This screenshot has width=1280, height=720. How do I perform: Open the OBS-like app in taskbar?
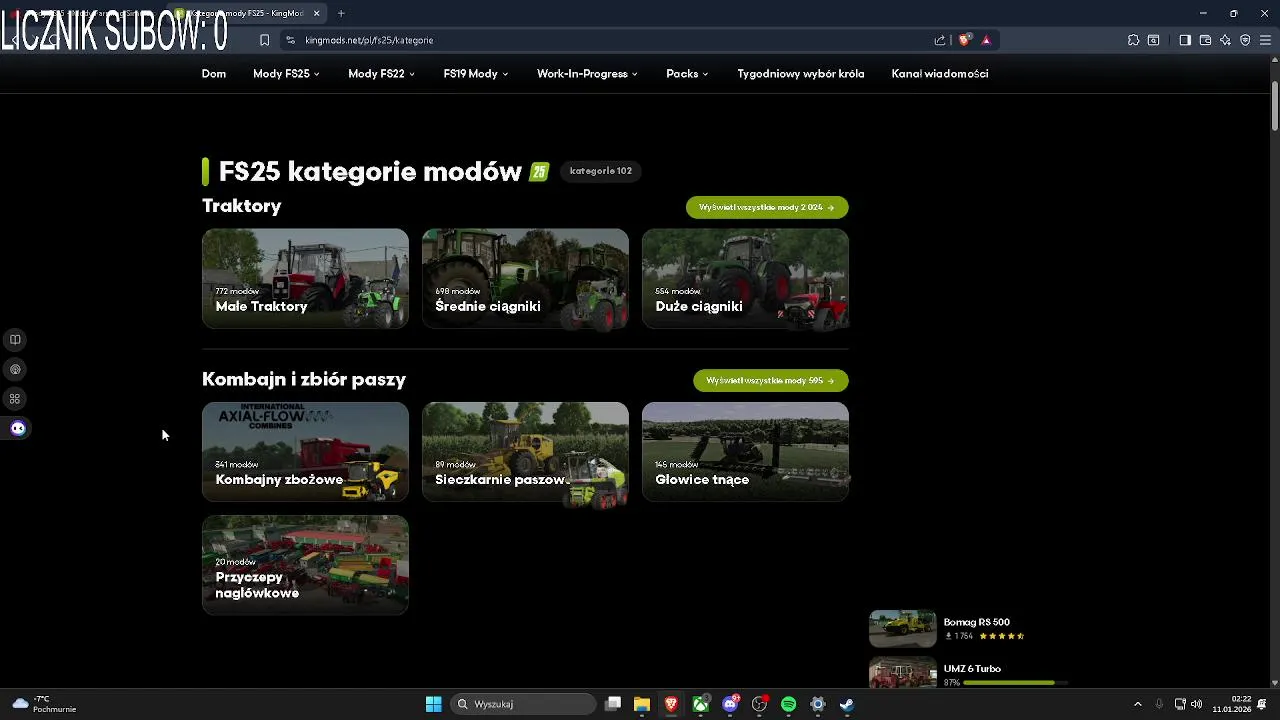click(759, 704)
